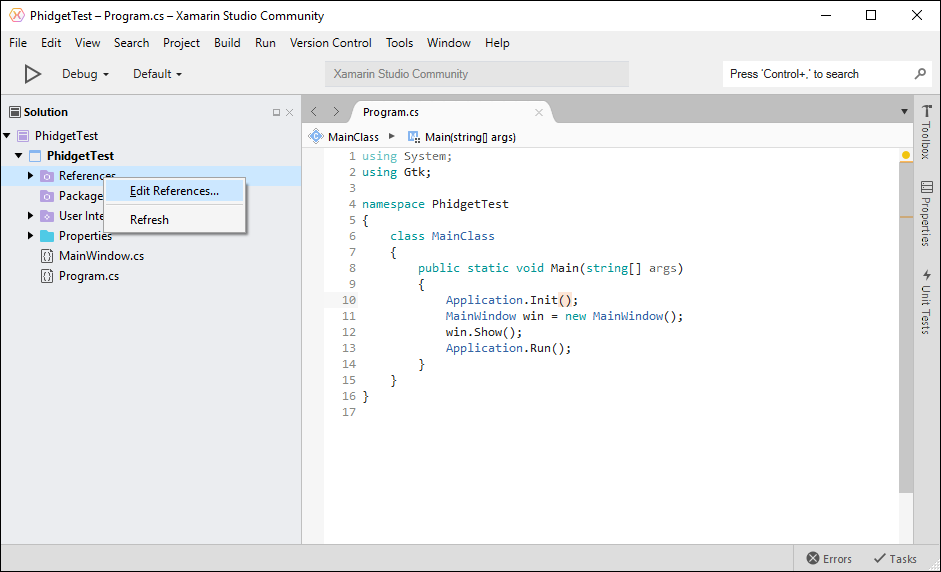Image resolution: width=941 pixels, height=572 pixels.
Task: Open the Toolbox side panel
Action: (927, 132)
